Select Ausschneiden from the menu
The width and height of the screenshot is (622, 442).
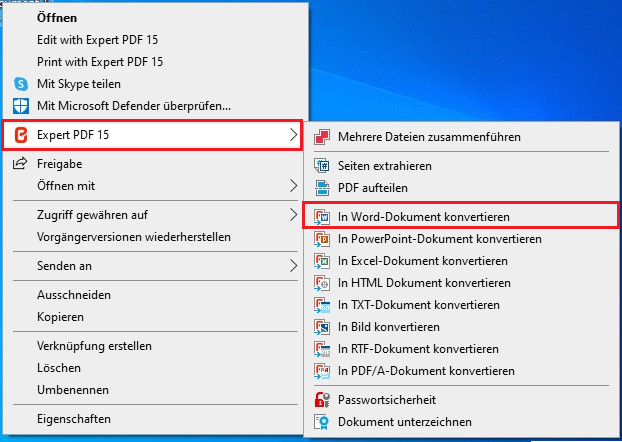click(74, 295)
